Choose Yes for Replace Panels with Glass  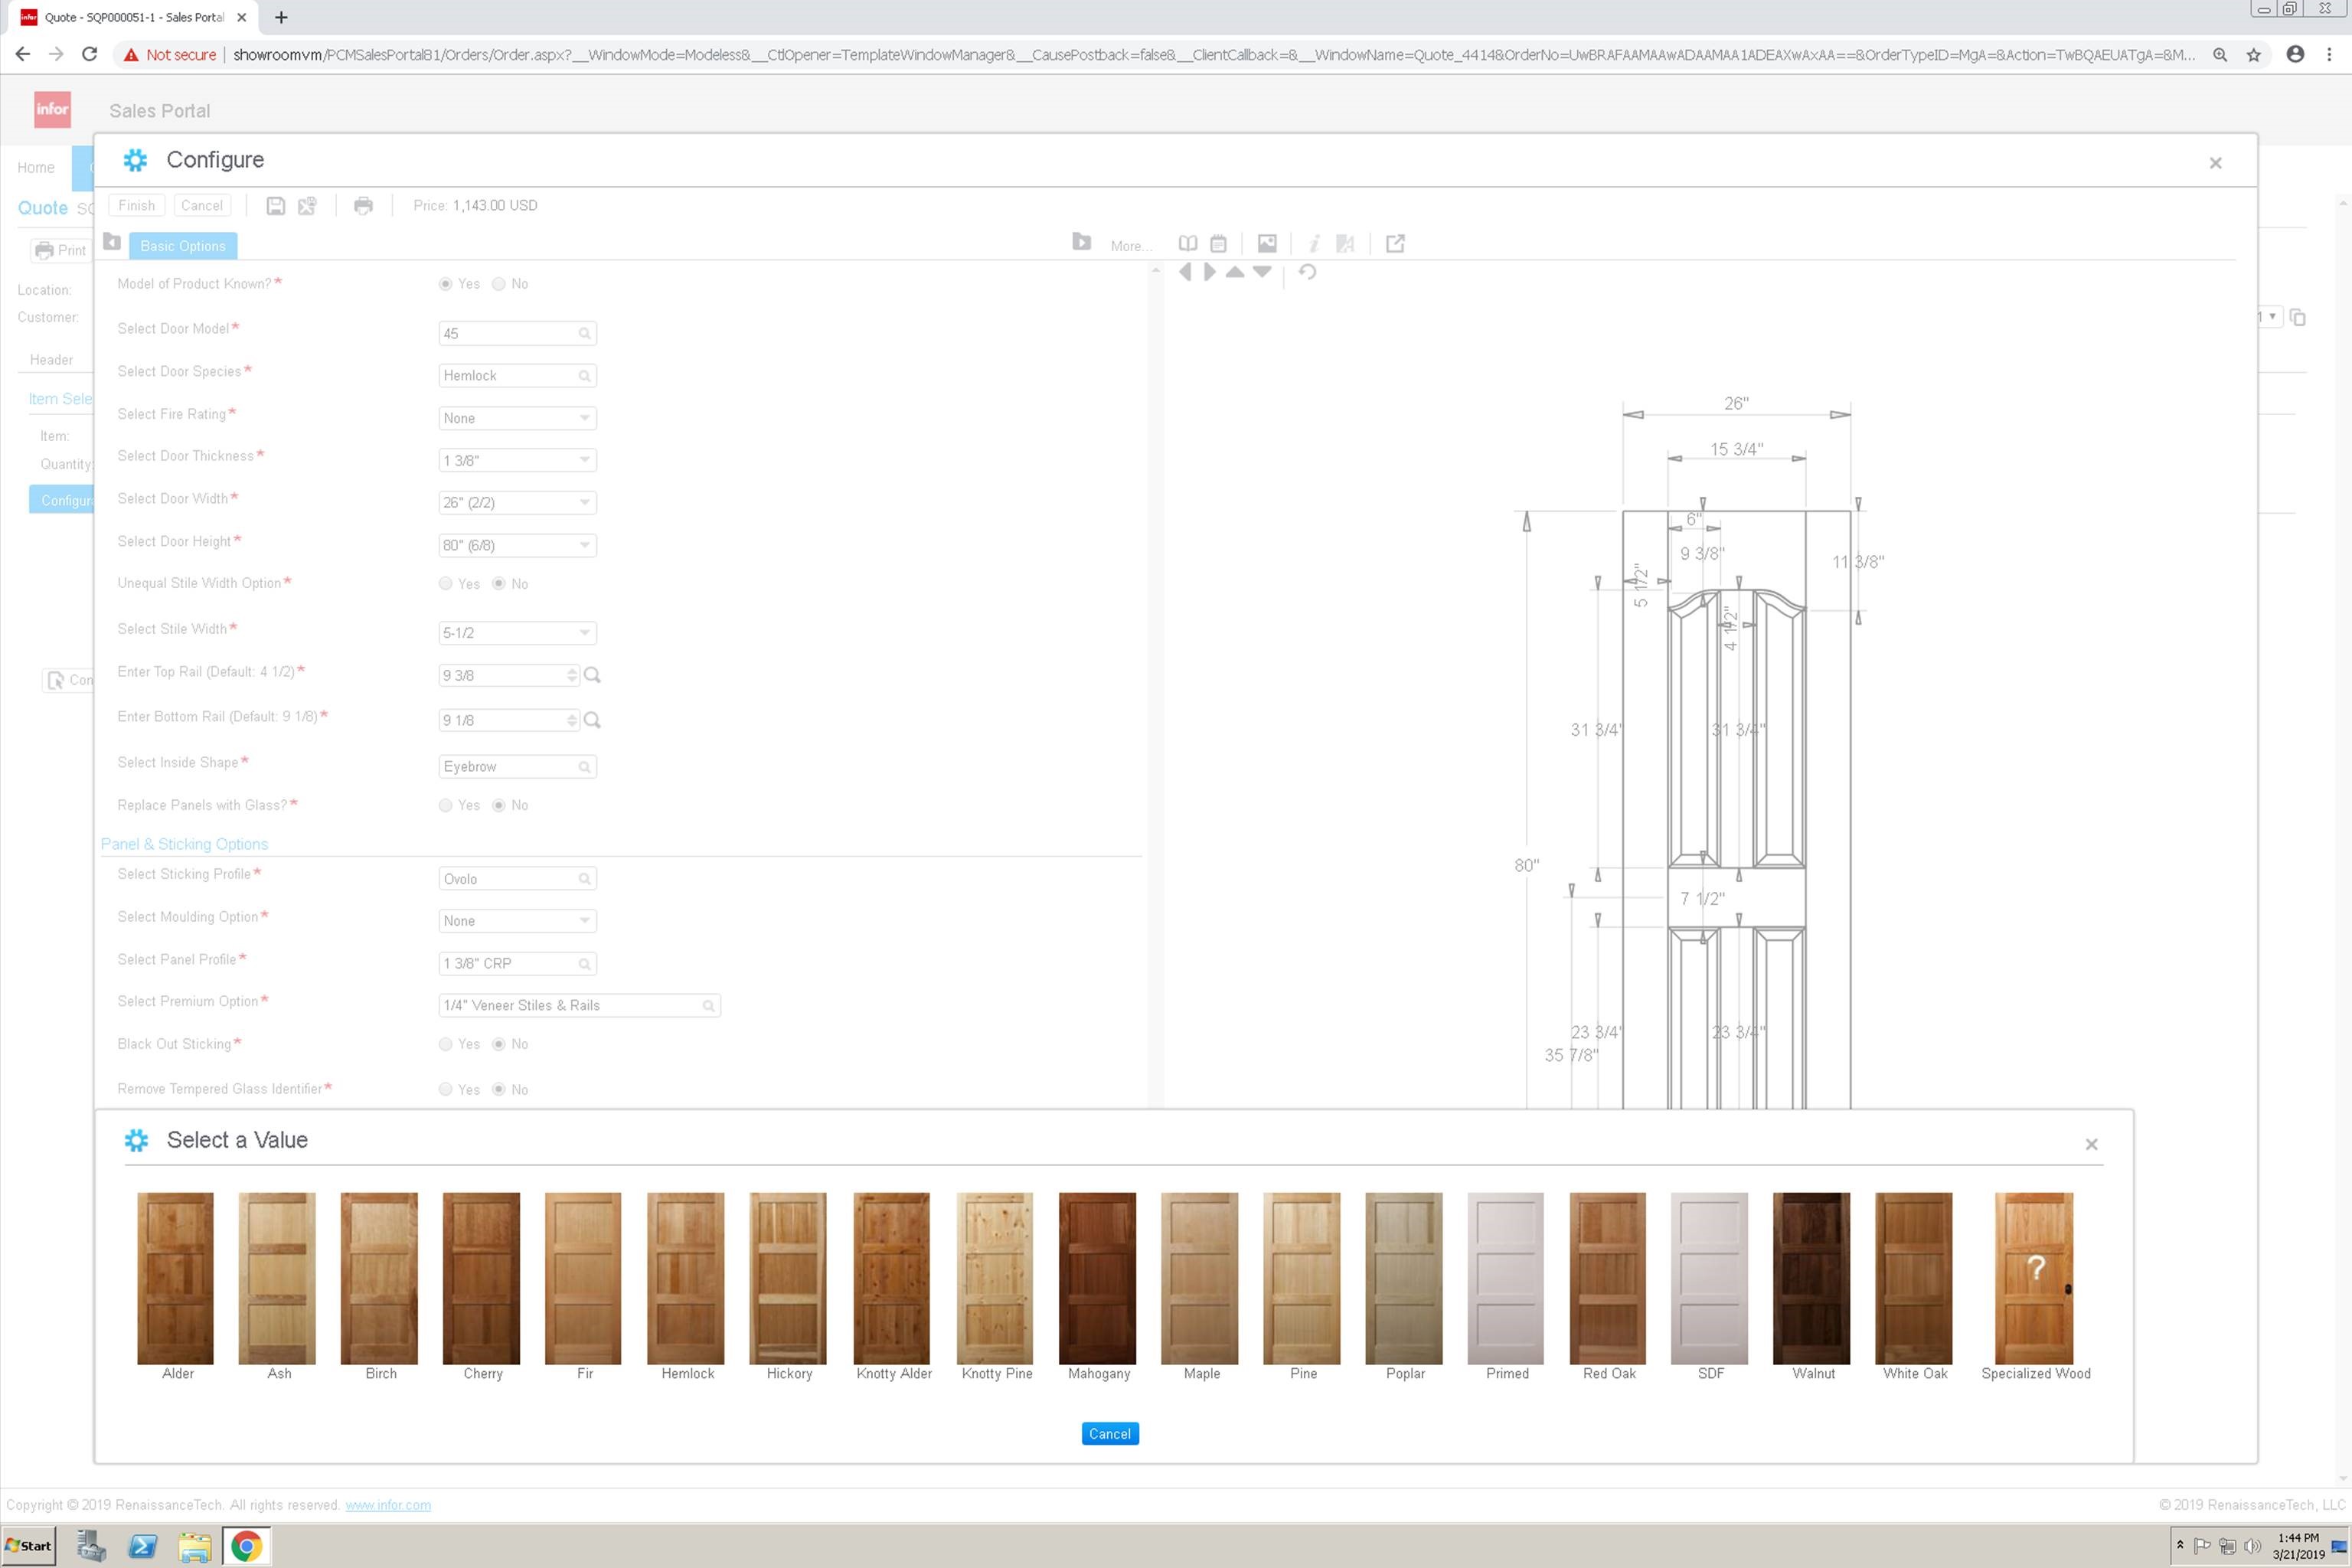point(446,805)
